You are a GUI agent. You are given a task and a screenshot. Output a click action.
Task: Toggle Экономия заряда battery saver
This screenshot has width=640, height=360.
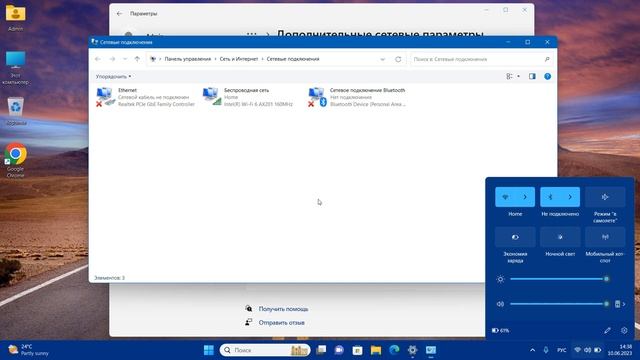515,237
